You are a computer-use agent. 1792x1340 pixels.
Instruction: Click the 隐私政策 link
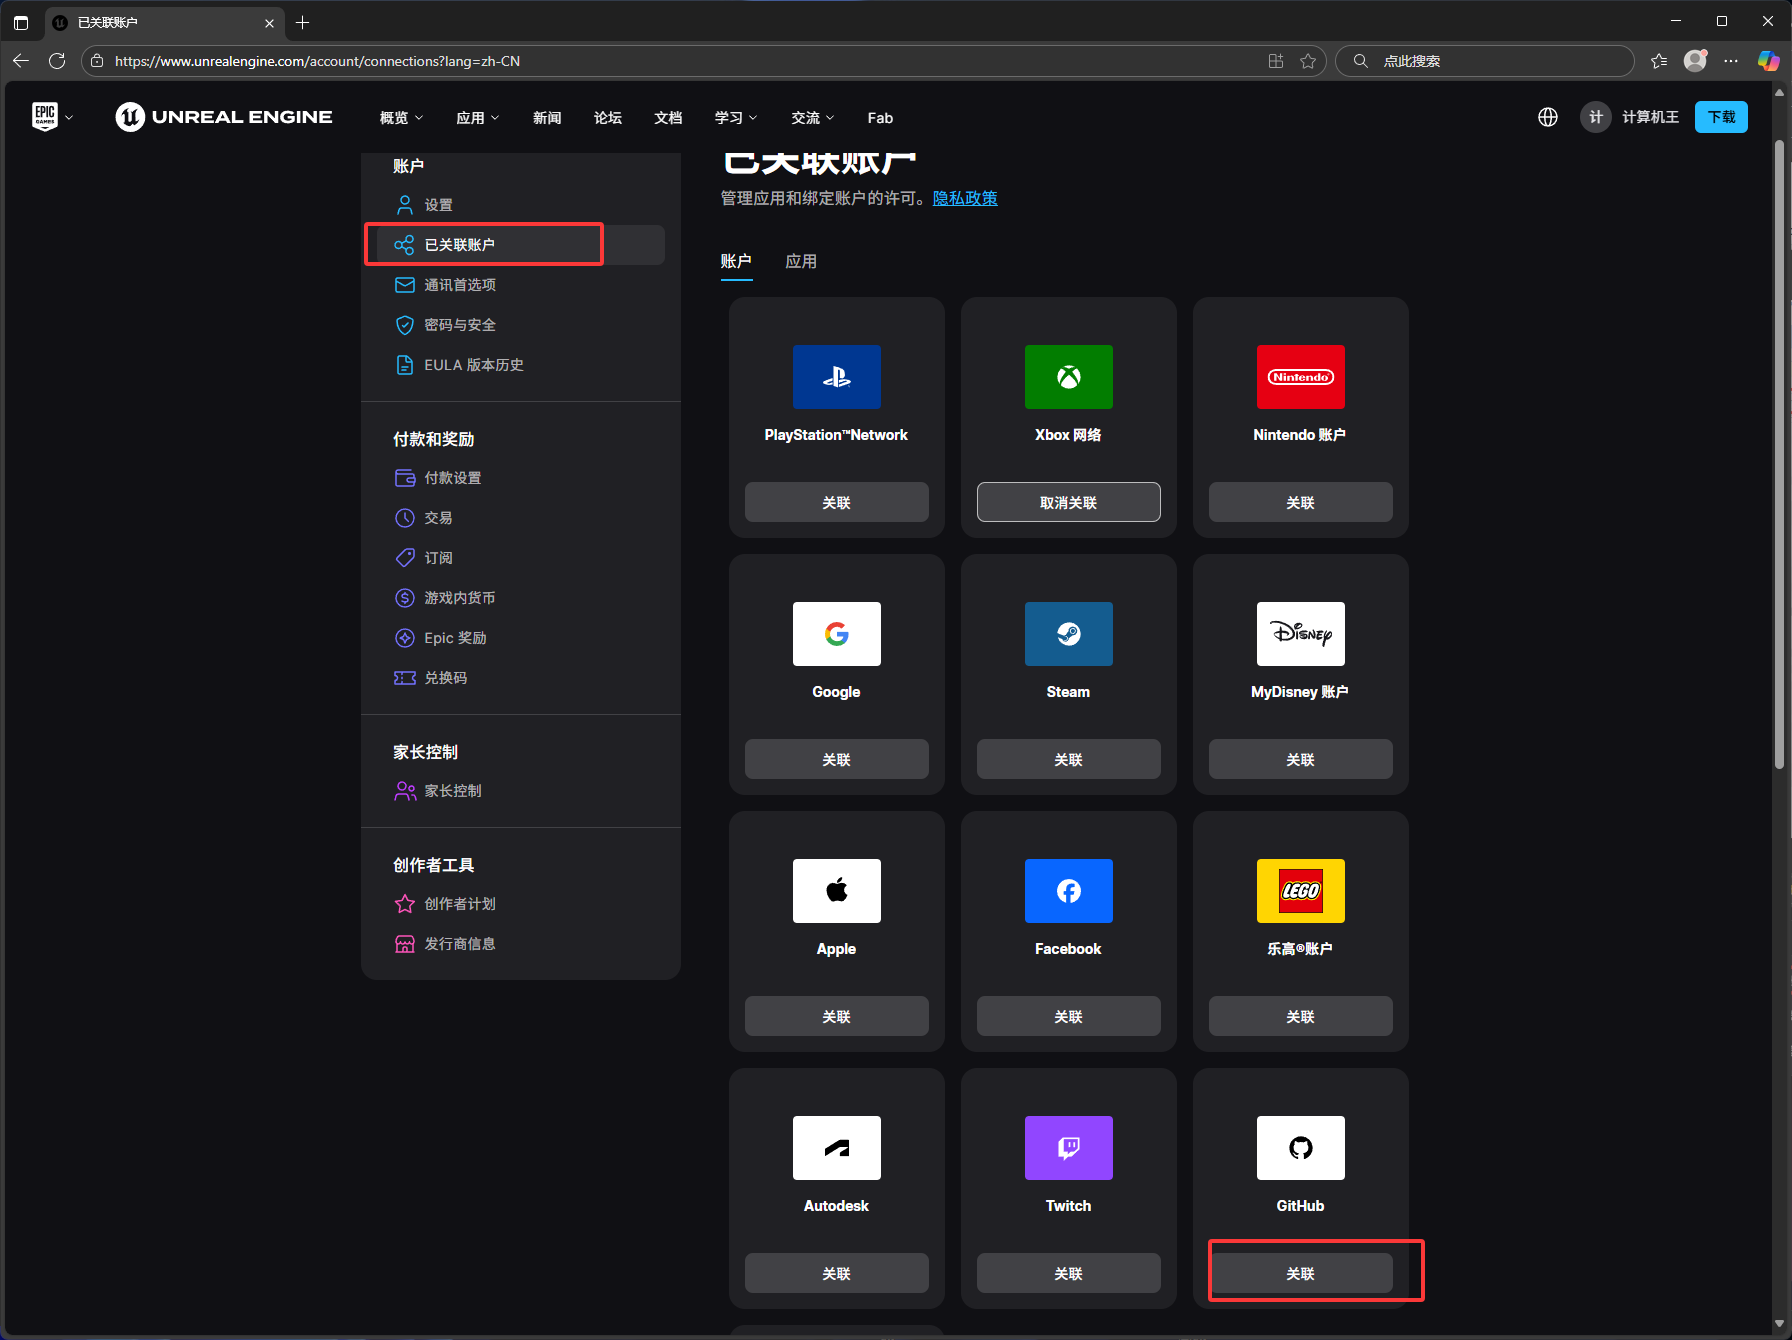pos(965,198)
